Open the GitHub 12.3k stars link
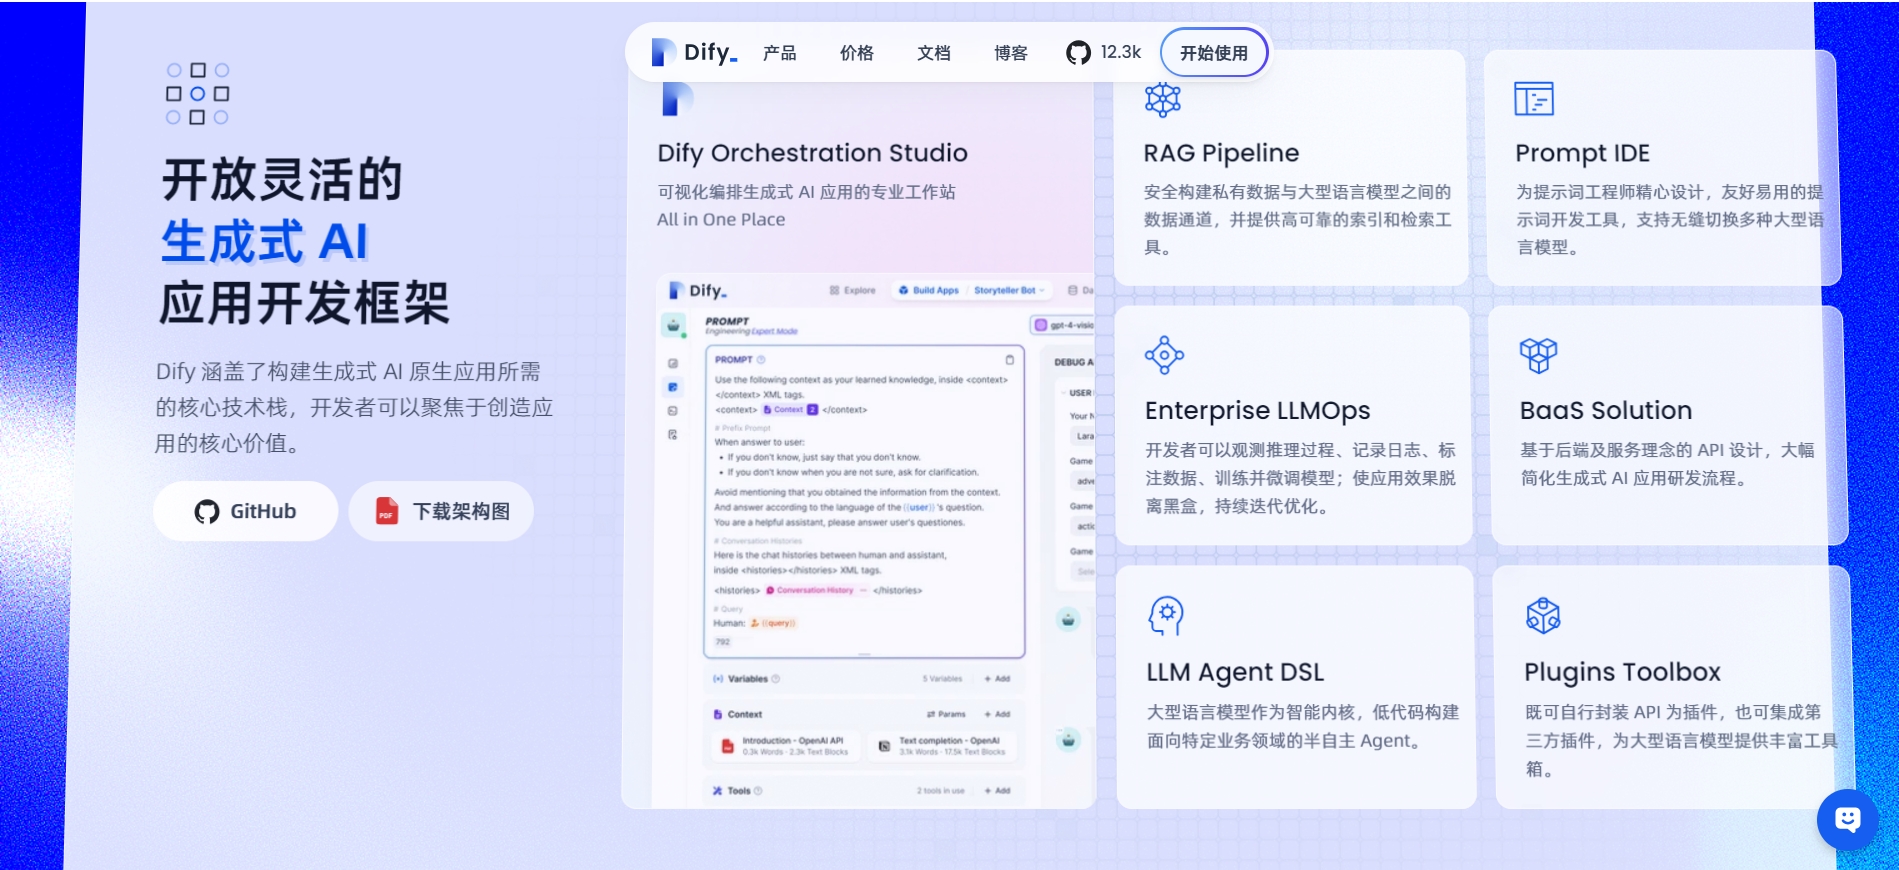 pos(1103,52)
